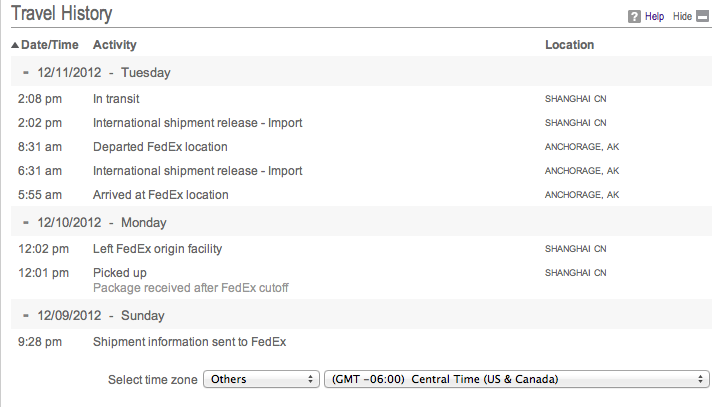Click the Hide minus icon

(x=702, y=17)
